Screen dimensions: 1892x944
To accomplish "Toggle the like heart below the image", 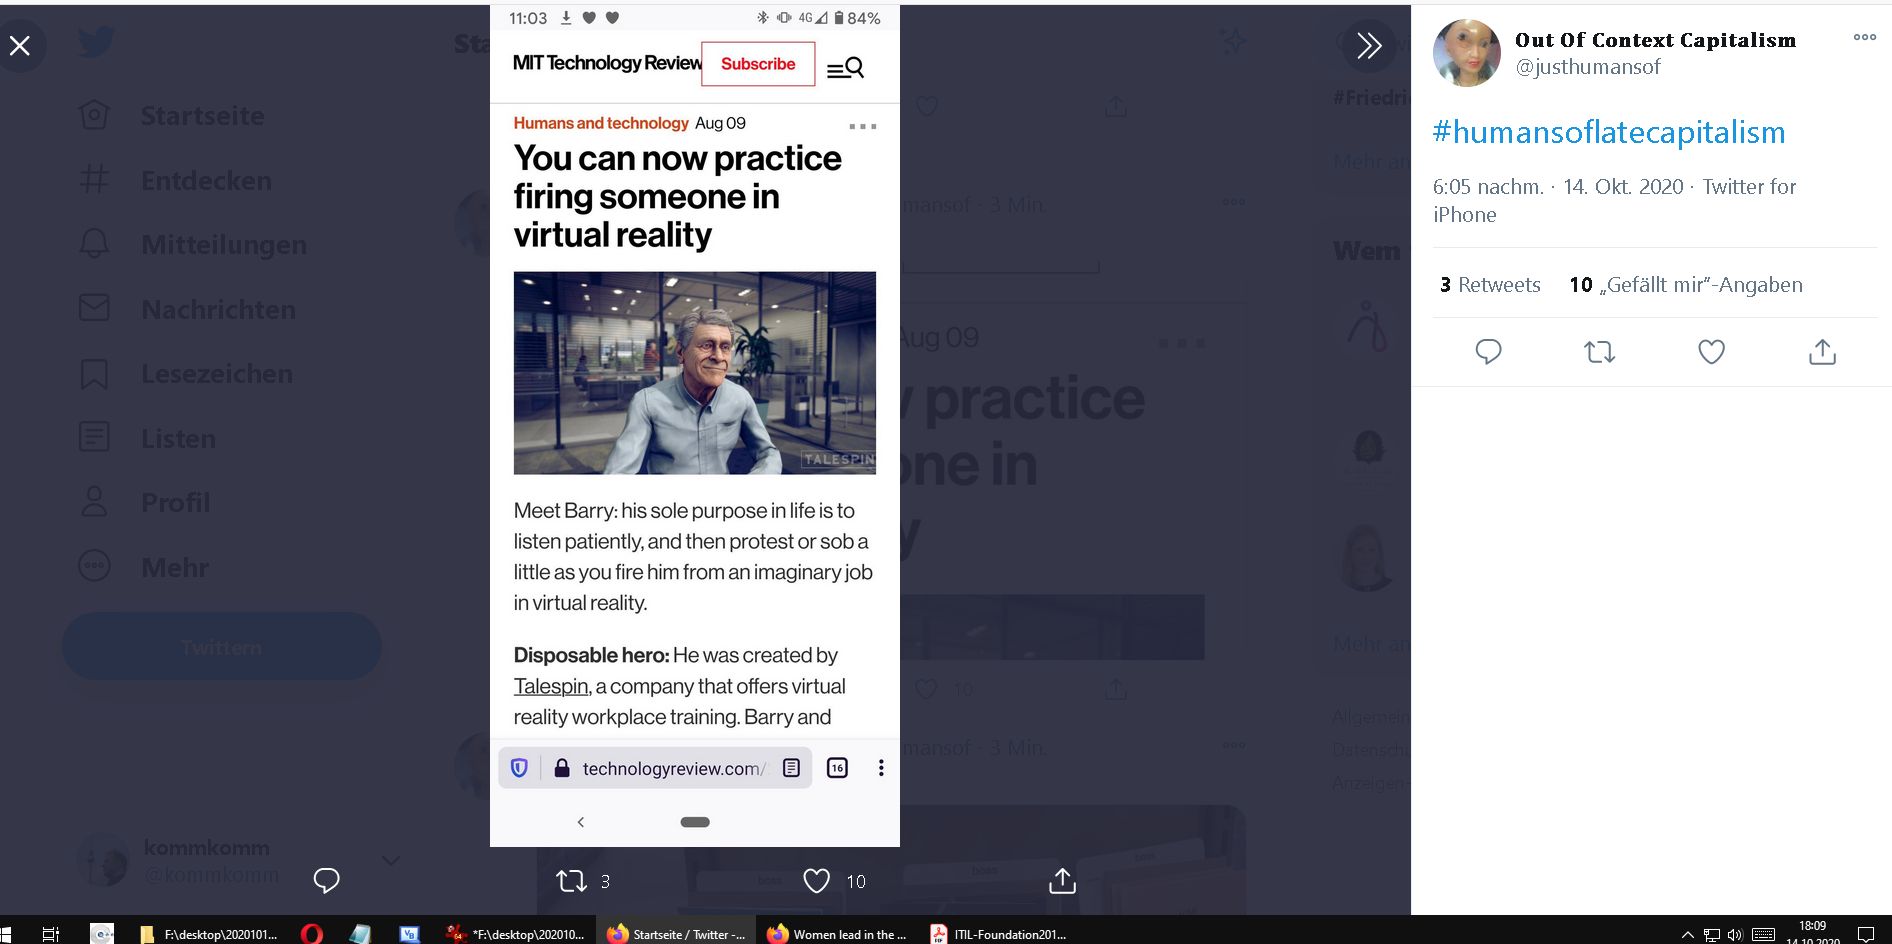I will pyautogui.click(x=816, y=881).
